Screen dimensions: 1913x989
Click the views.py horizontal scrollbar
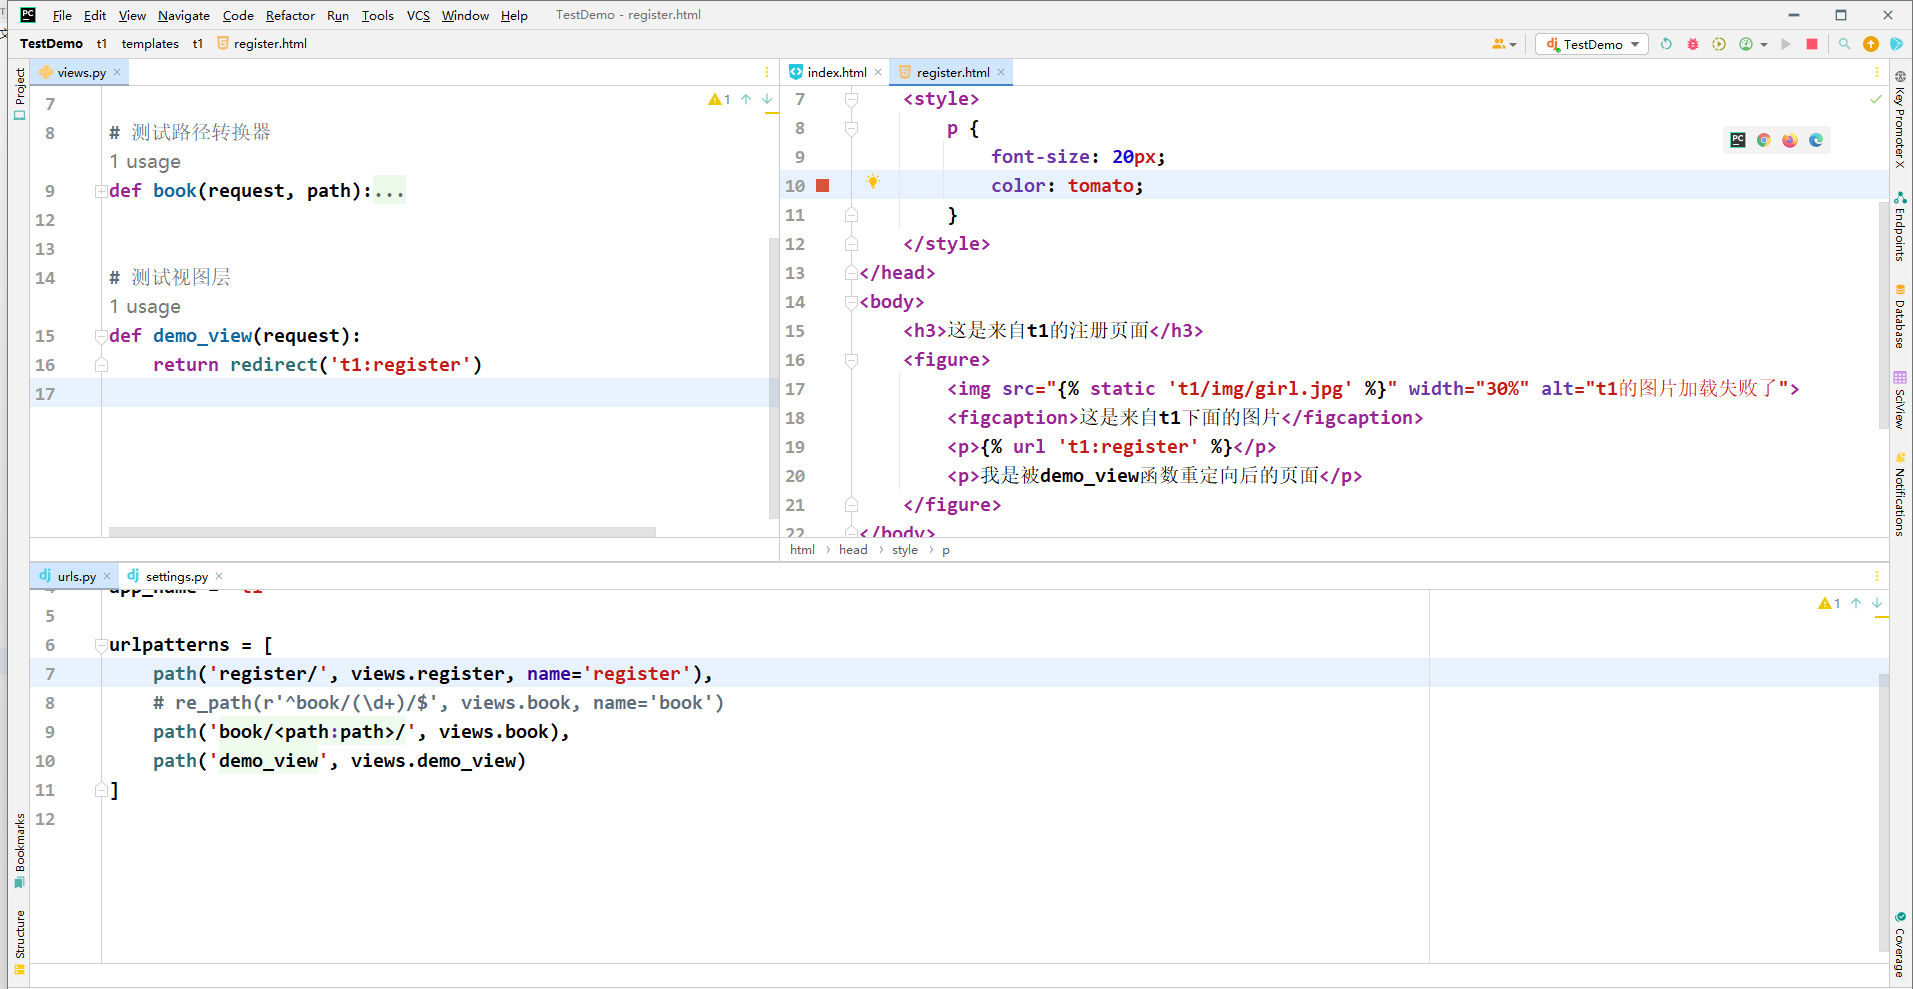tap(382, 532)
